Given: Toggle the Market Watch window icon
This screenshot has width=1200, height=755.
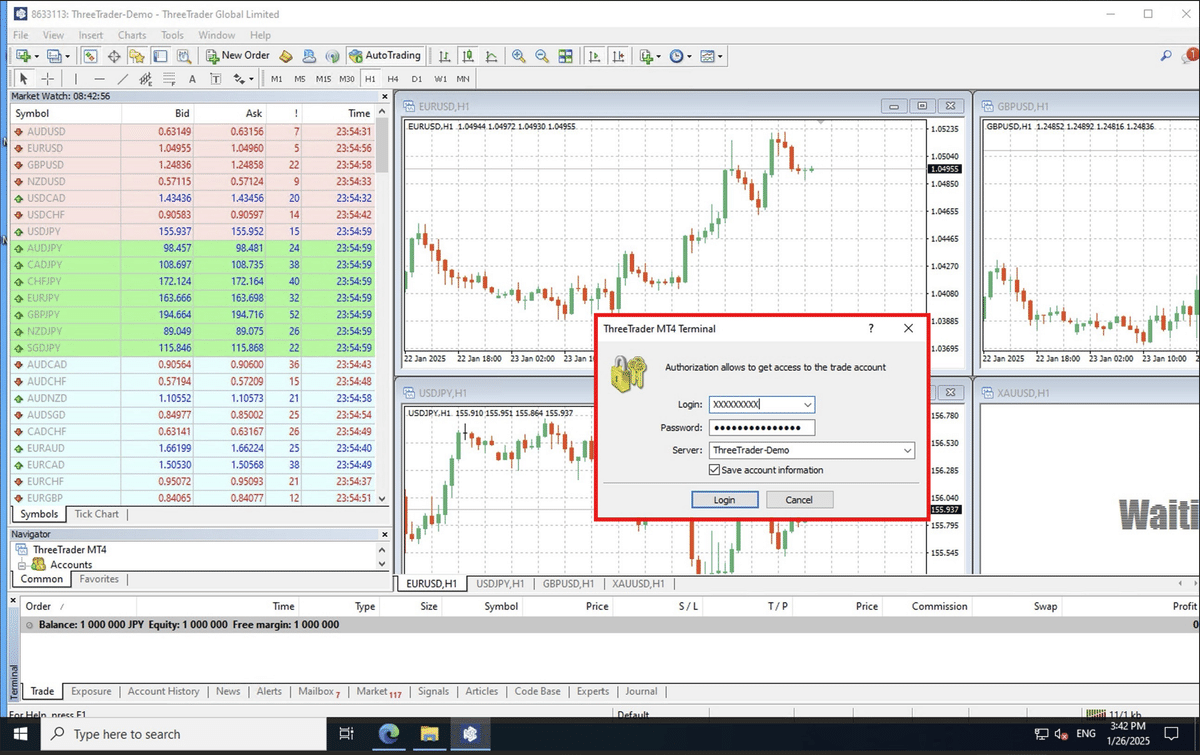Looking at the screenshot, I should (90, 56).
